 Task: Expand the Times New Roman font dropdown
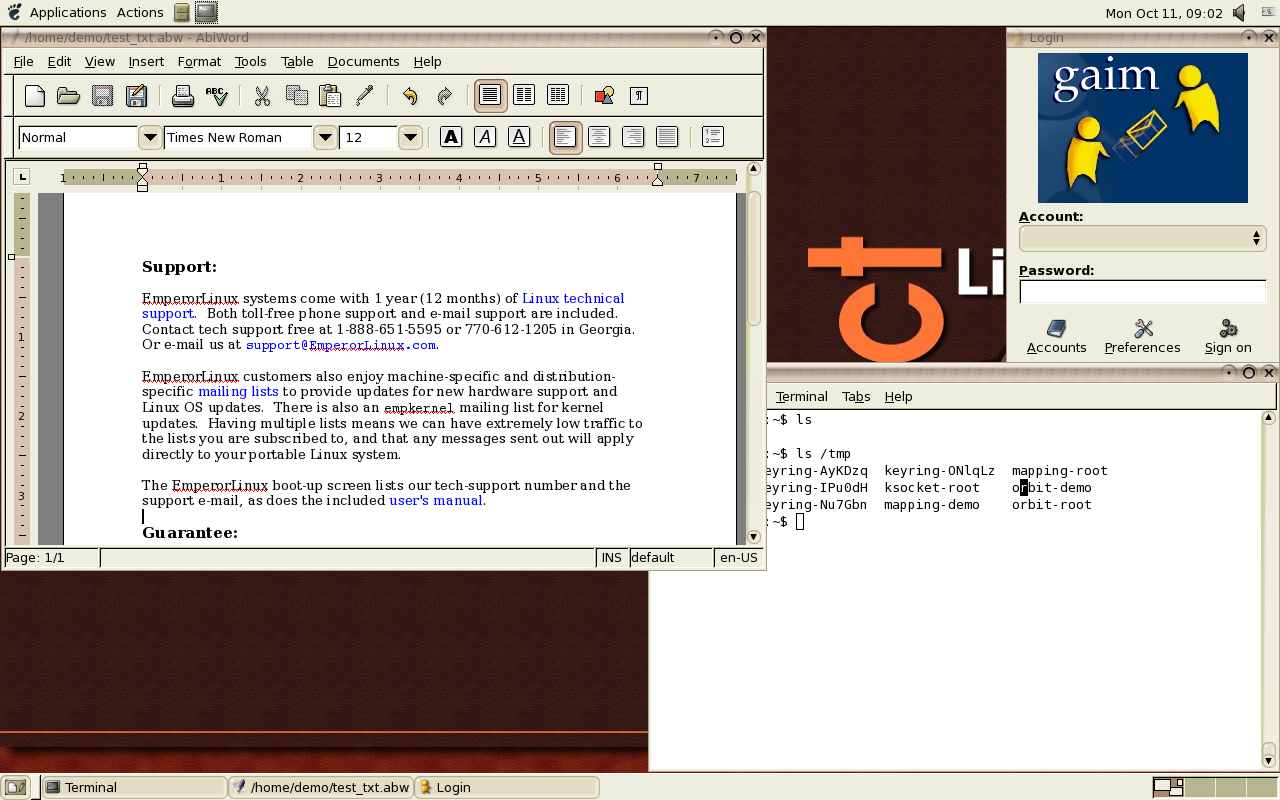[x=325, y=137]
